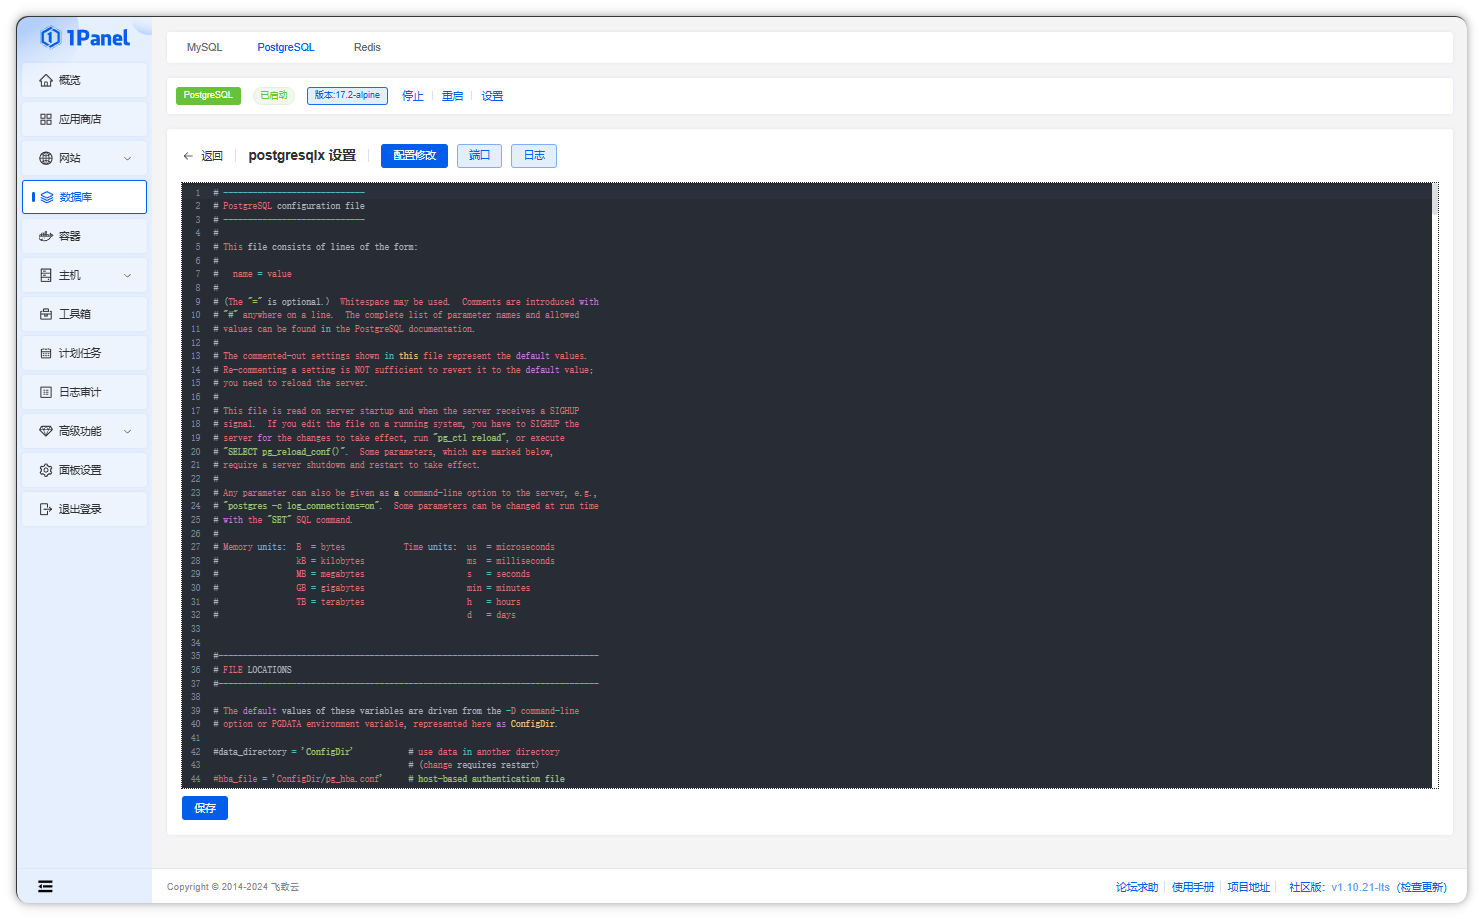
Task: Expand the 网站 menu chevron
Action: 127,158
